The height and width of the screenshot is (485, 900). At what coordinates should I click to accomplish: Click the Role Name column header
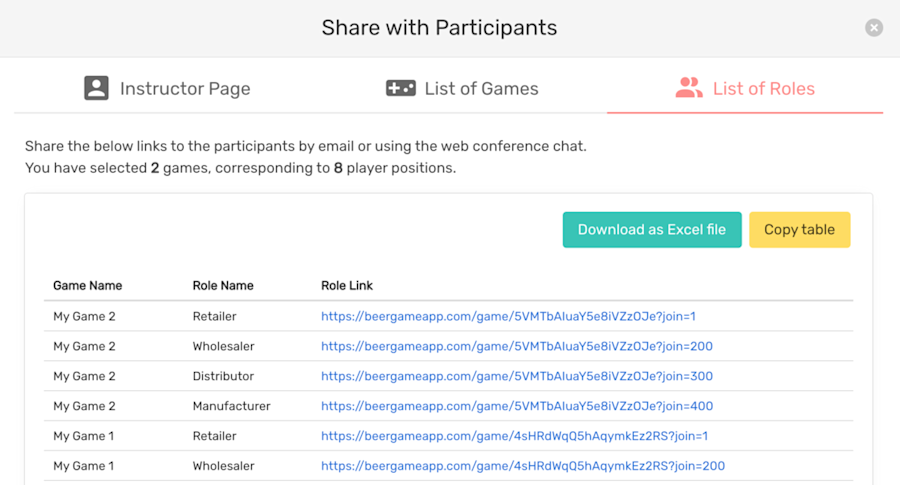[223, 285]
